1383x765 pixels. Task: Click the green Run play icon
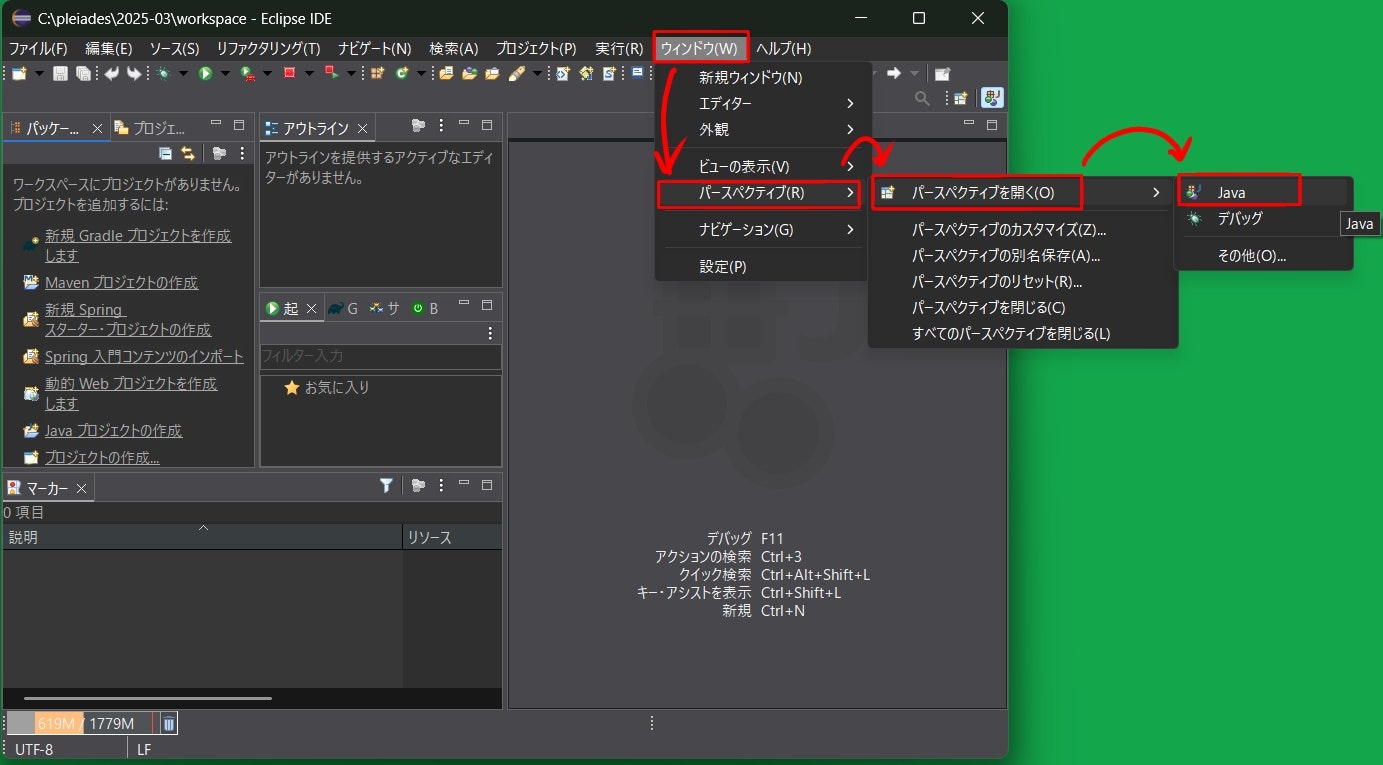pyautogui.click(x=205, y=73)
